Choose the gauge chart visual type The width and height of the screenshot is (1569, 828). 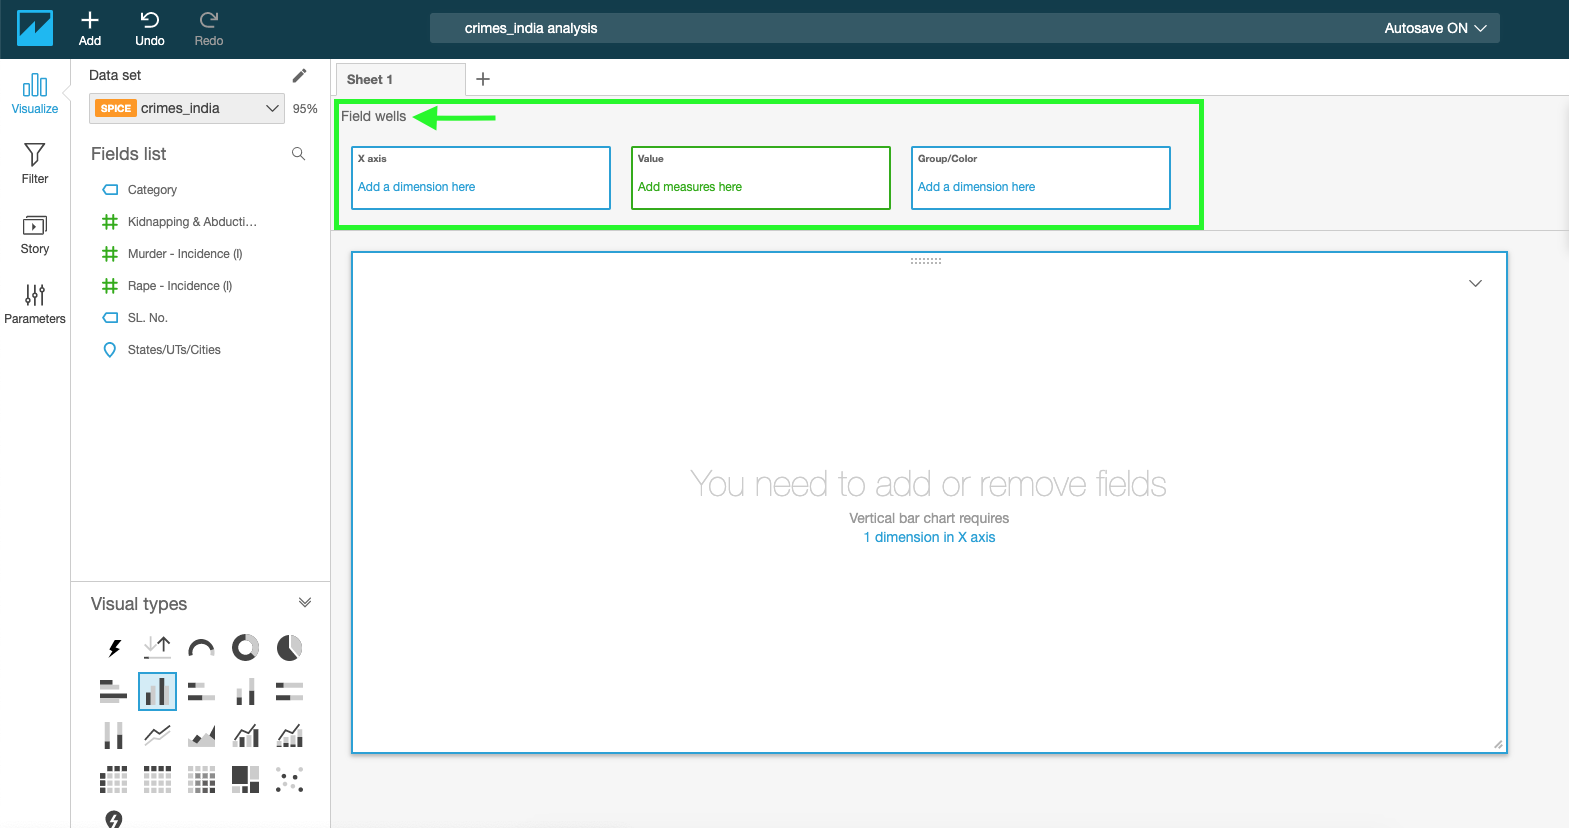[x=201, y=648]
